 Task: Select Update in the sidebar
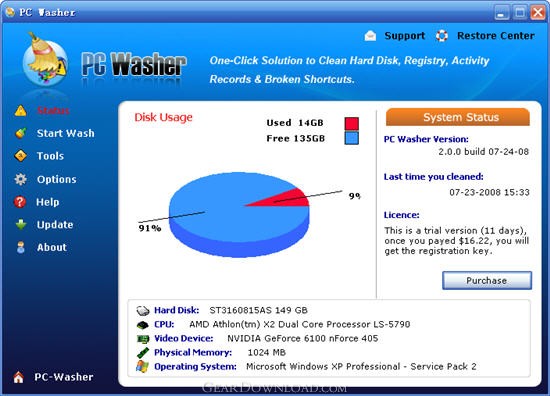tap(55, 225)
